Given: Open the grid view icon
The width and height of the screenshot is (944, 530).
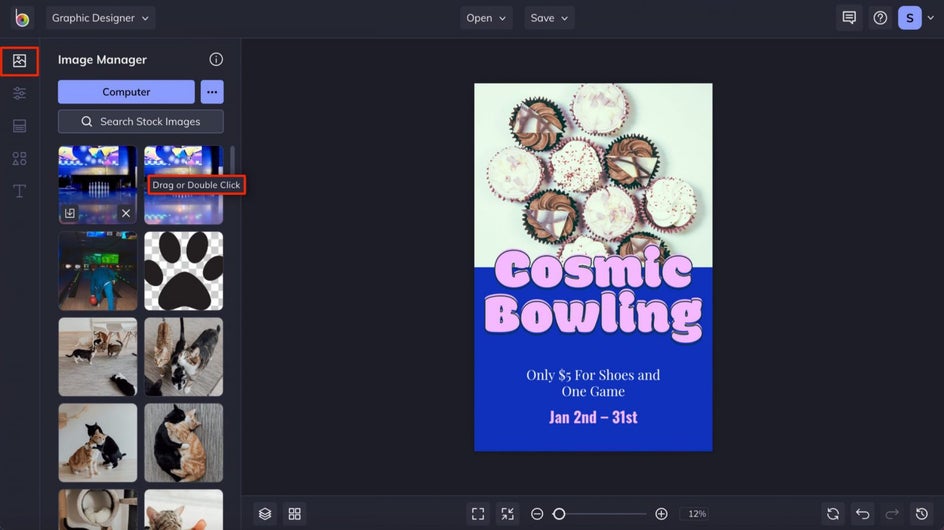Looking at the screenshot, I should (x=294, y=514).
